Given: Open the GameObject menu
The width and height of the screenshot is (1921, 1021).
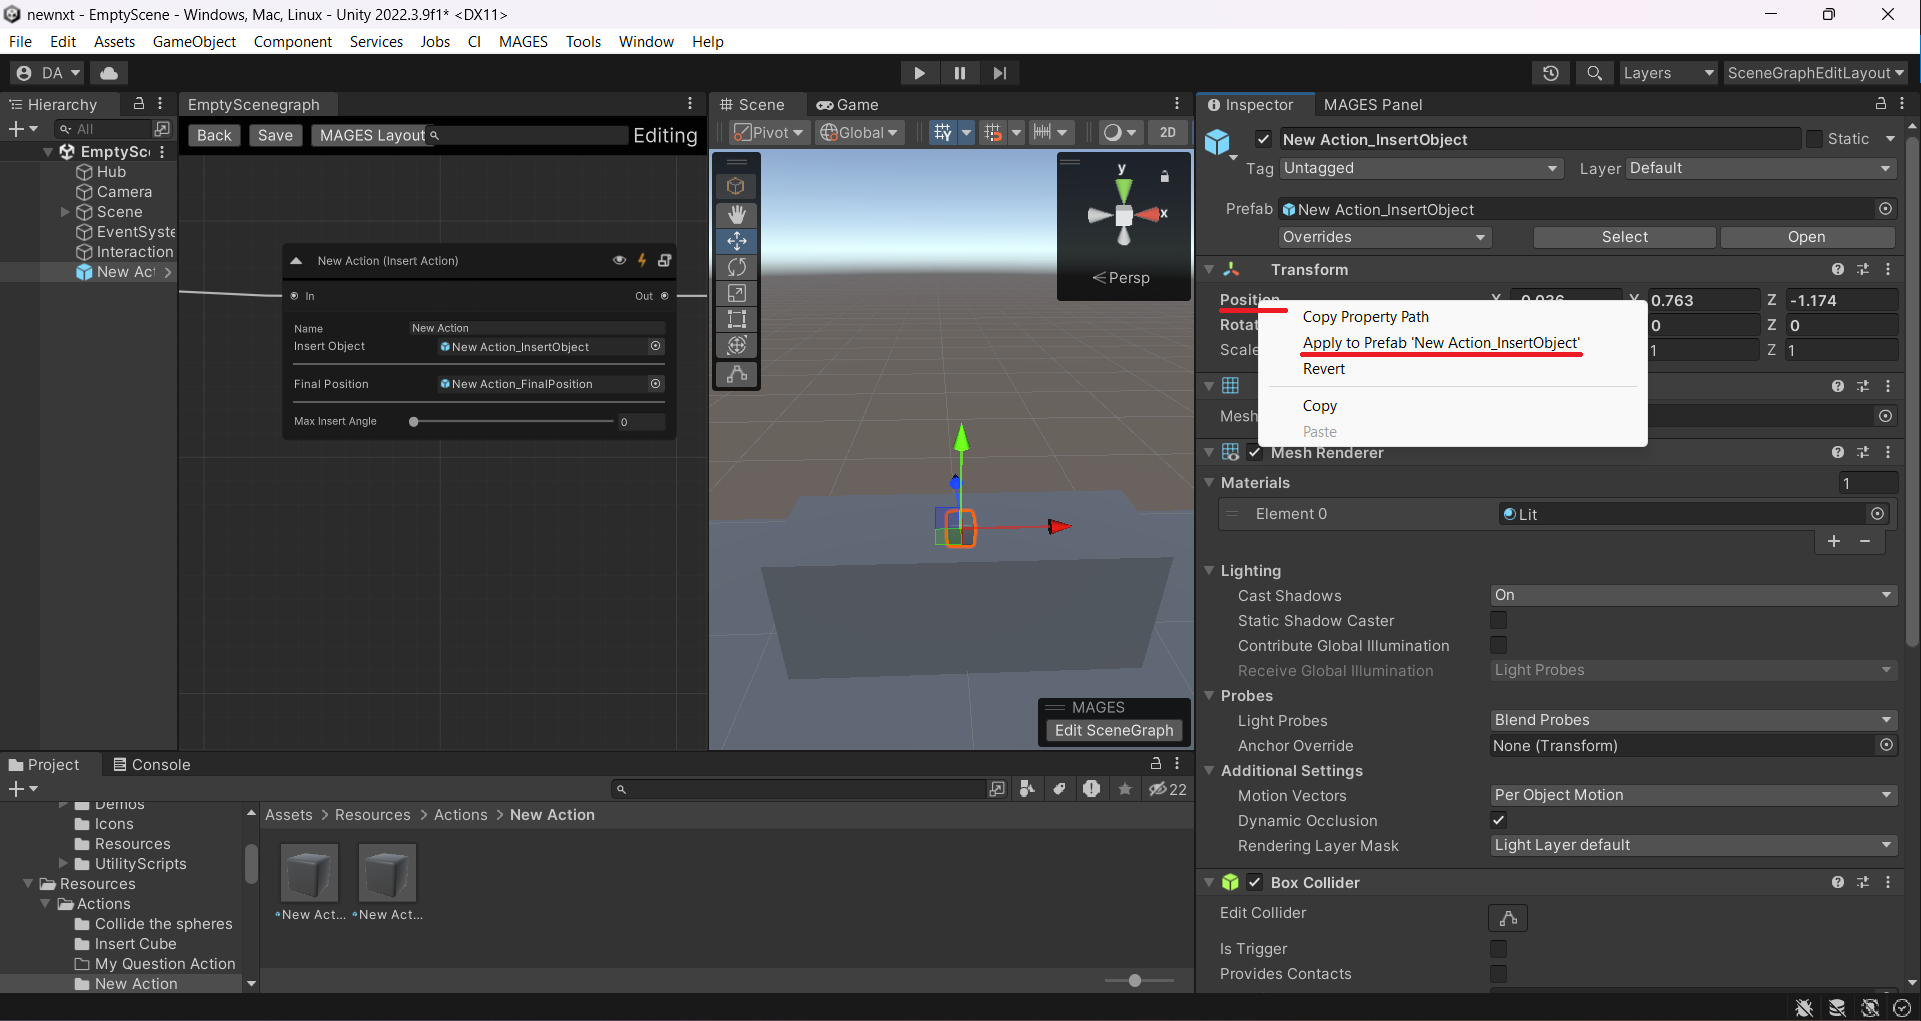Looking at the screenshot, I should point(194,41).
